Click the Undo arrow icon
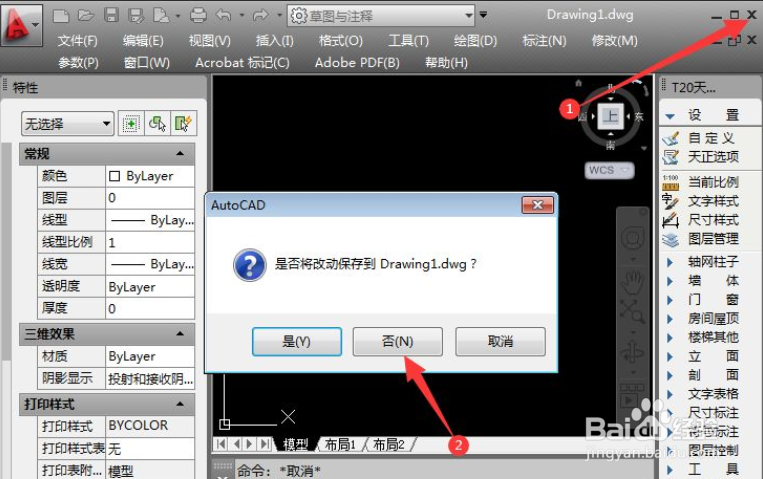Viewport: 763px width, 479px height. (223, 16)
